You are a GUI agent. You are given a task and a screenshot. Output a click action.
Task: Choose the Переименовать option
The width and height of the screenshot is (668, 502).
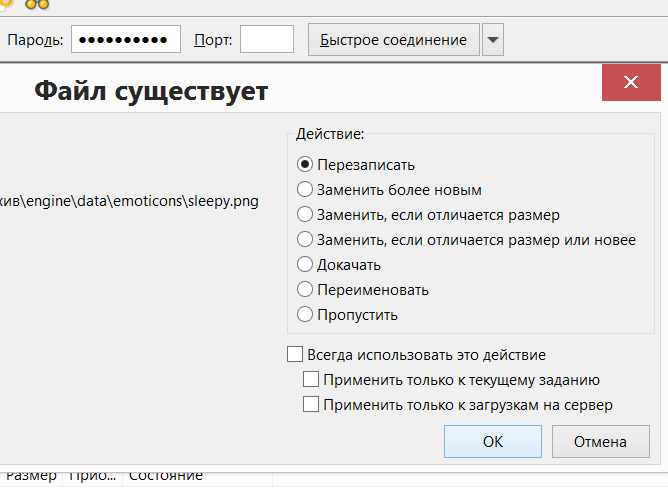coord(306,290)
